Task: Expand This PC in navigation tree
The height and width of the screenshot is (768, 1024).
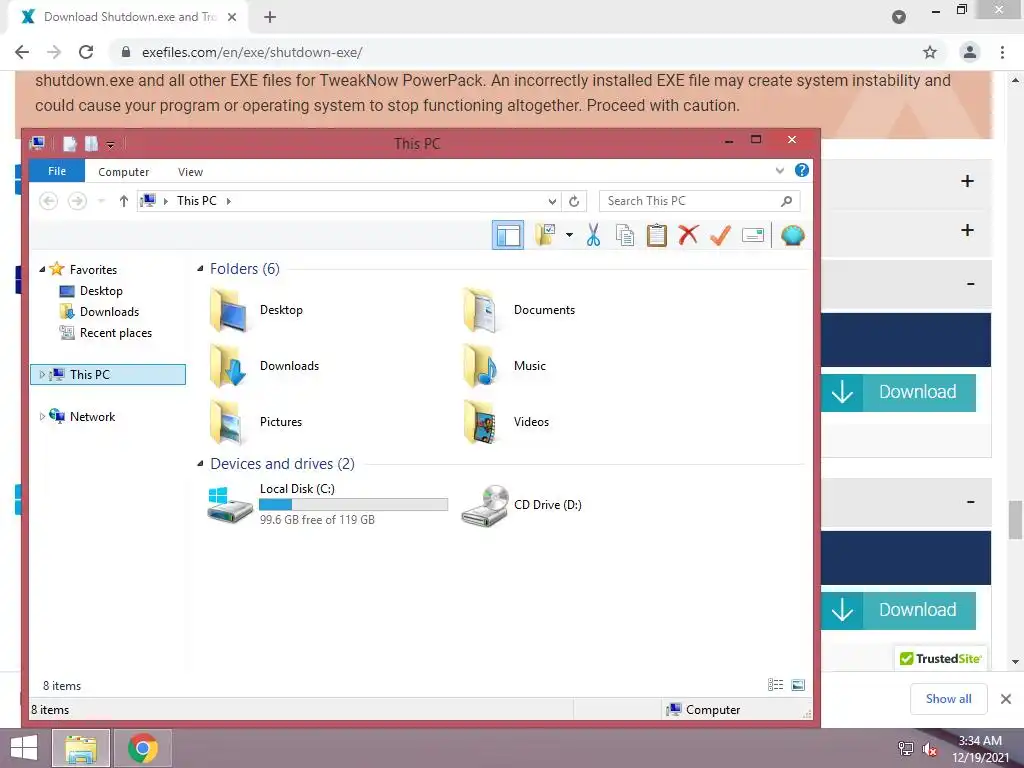Action: point(42,374)
